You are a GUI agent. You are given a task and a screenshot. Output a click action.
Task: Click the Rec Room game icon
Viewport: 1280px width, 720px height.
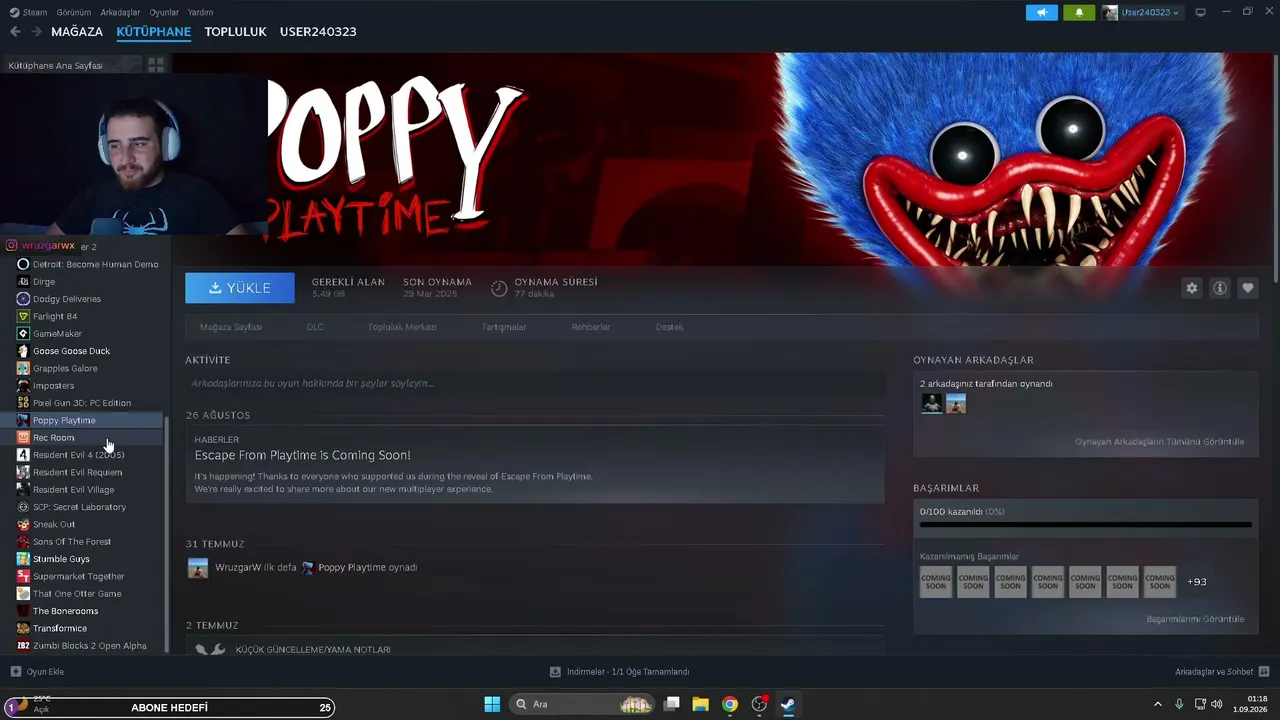coord(23,437)
